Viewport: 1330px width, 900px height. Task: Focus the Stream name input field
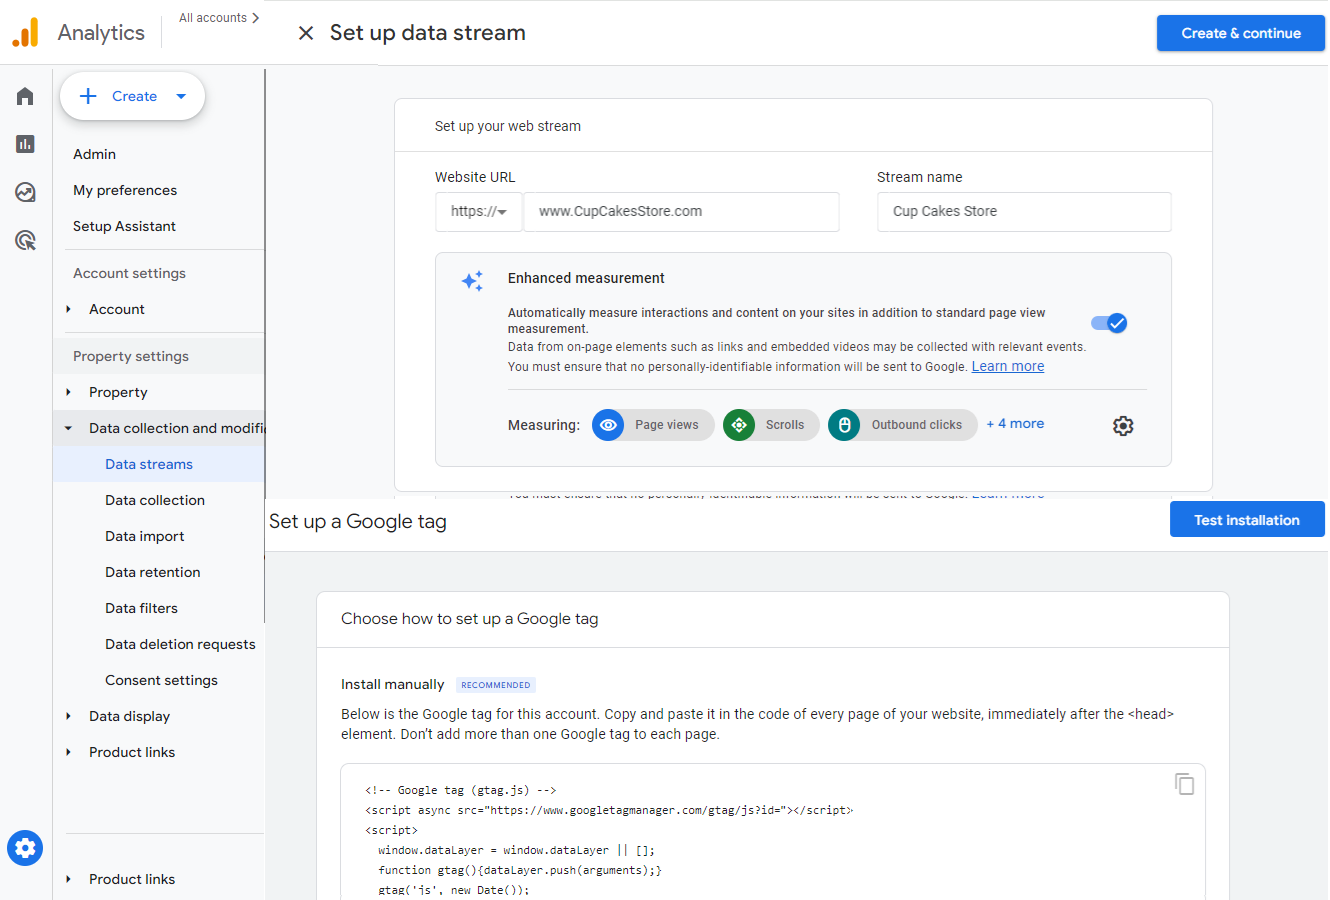(x=1024, y=212)
